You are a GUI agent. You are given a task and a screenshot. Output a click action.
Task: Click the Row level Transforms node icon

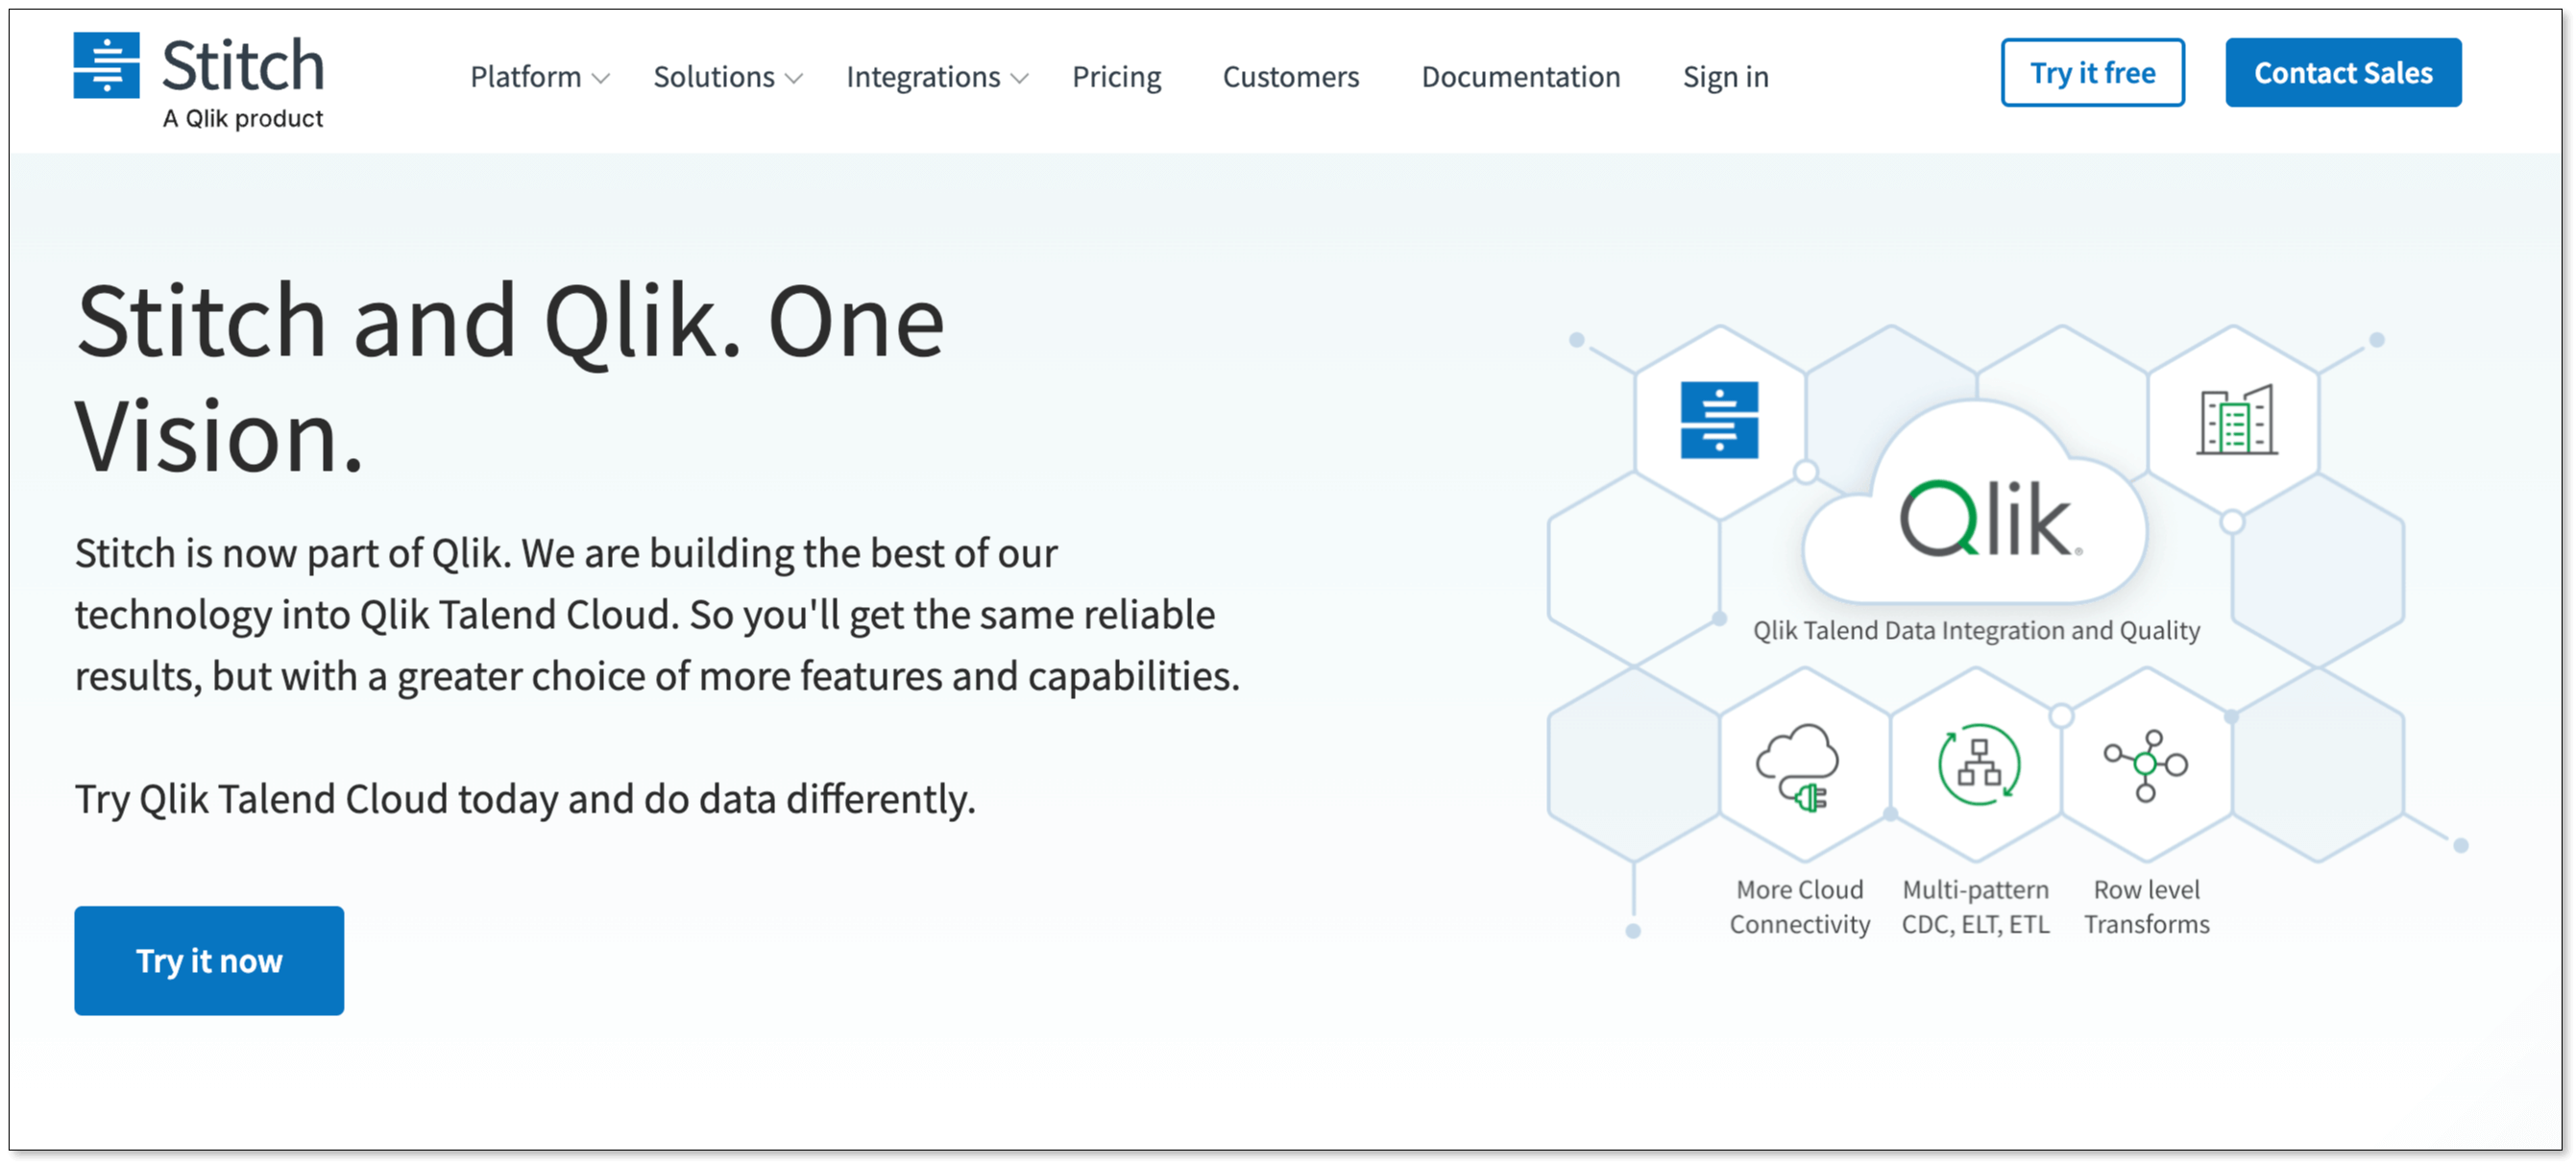pyautogui.click(x=2146, y=765)
